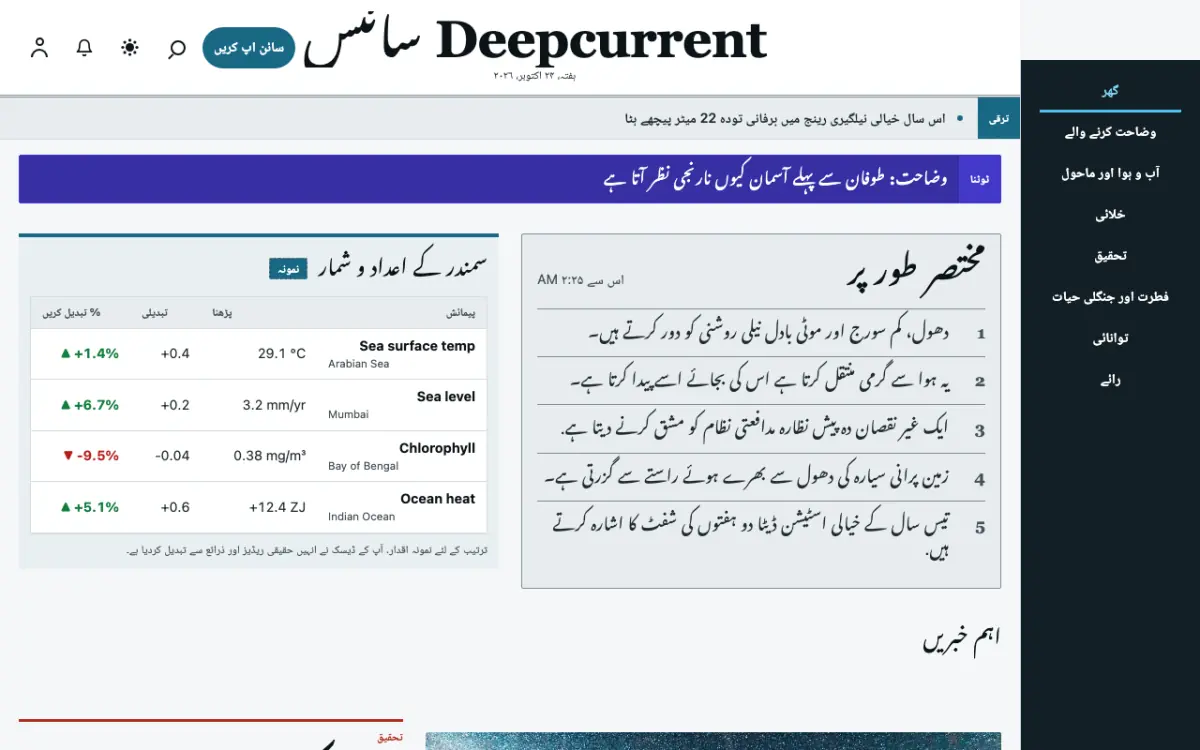Viewport: 1200px width, 750px height.
Task: Open summary item 1 about دھول and کم سورج
Action: (761, 333)
